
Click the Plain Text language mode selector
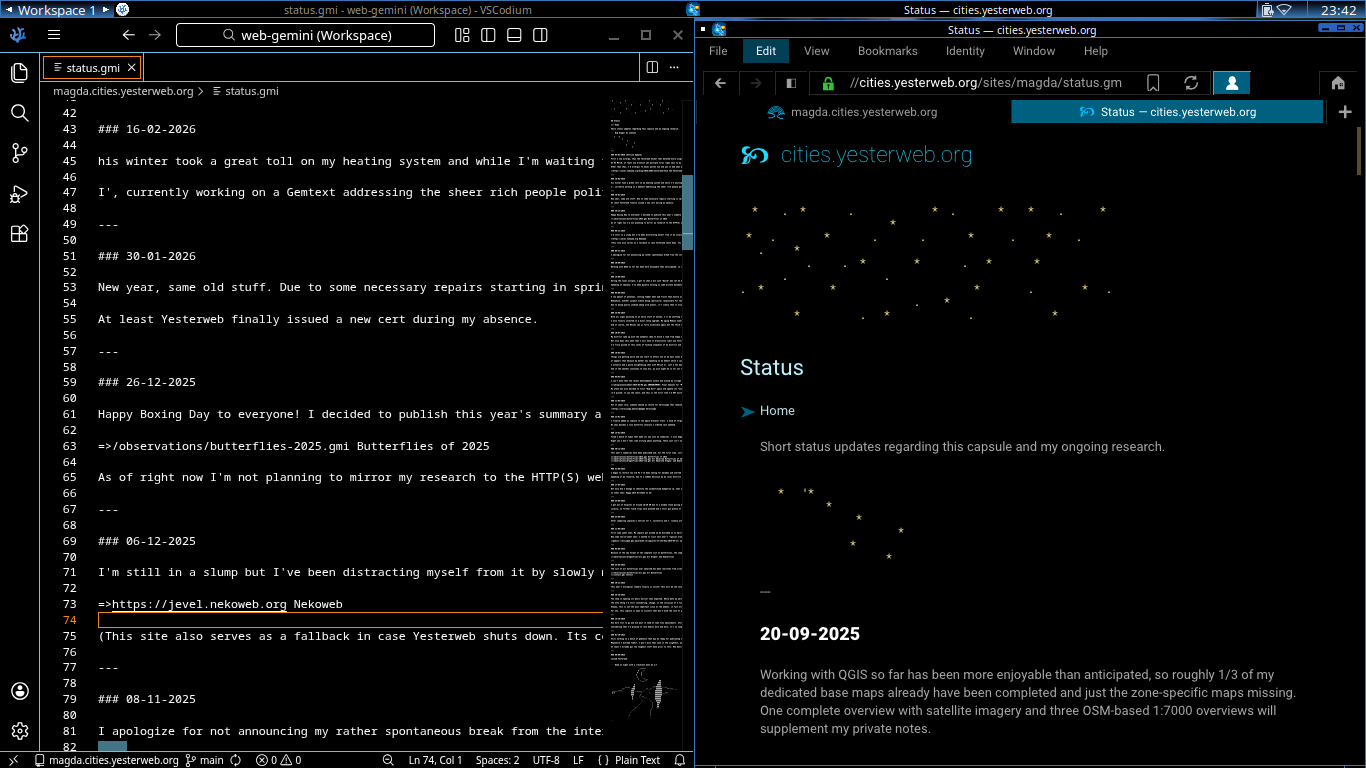(x=638, y=759)
